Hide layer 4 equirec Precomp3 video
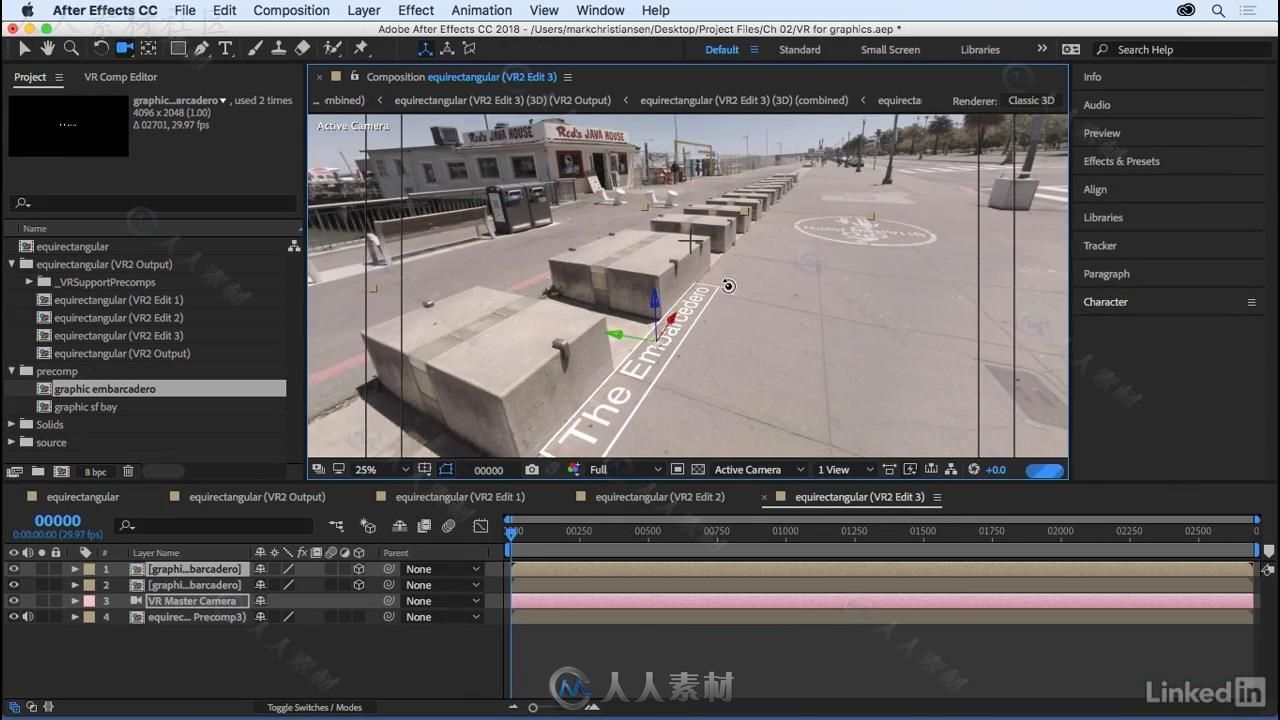The width and height of the screenshot is (1280, 720). 14,617
